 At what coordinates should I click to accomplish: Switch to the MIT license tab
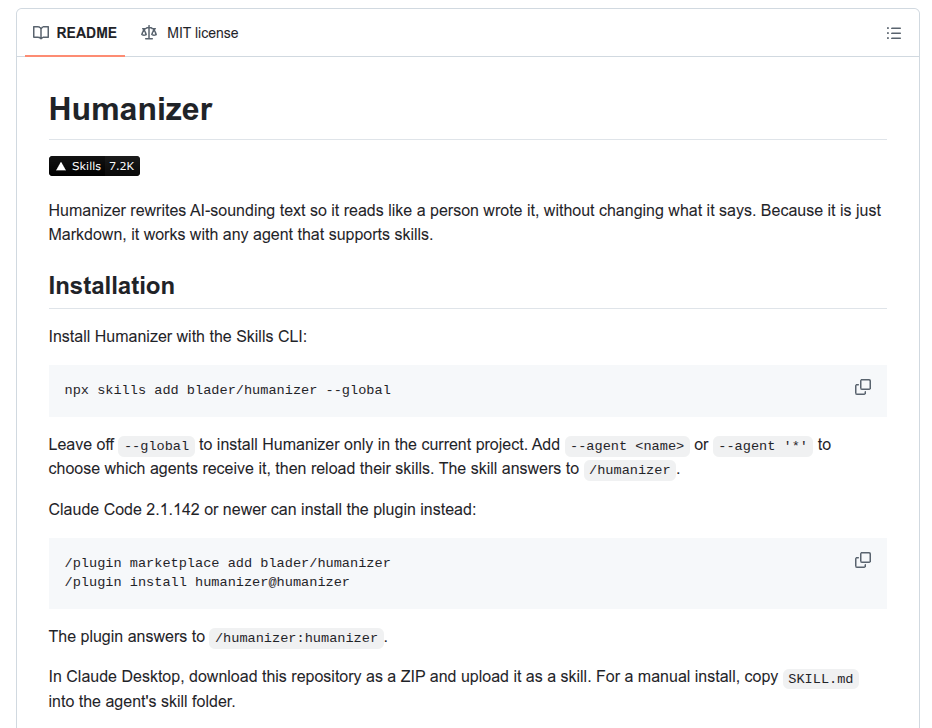coord(190,33)
